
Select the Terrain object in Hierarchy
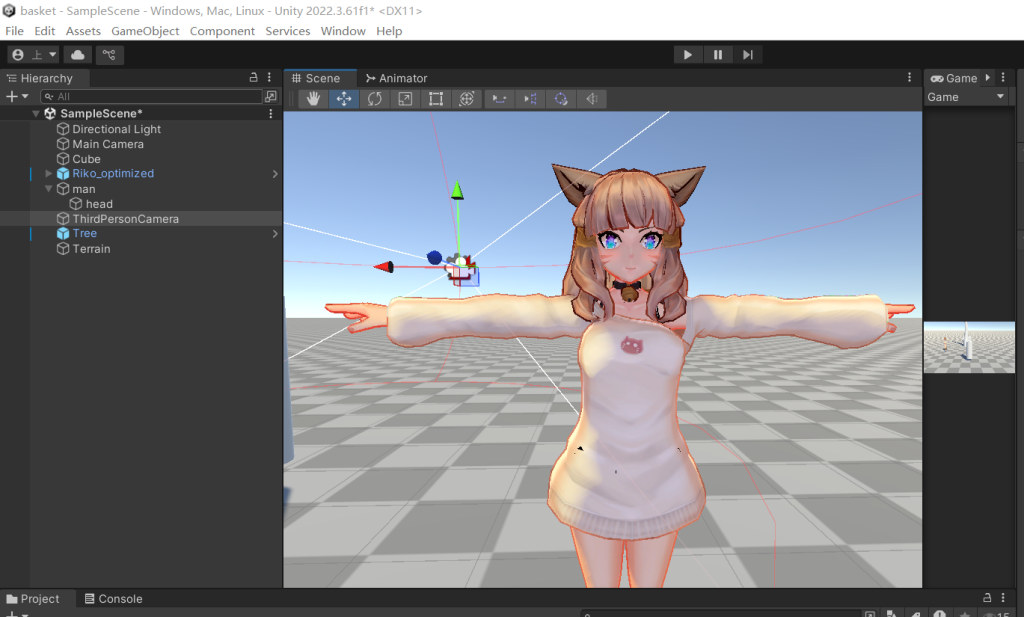tap(91, 249)
